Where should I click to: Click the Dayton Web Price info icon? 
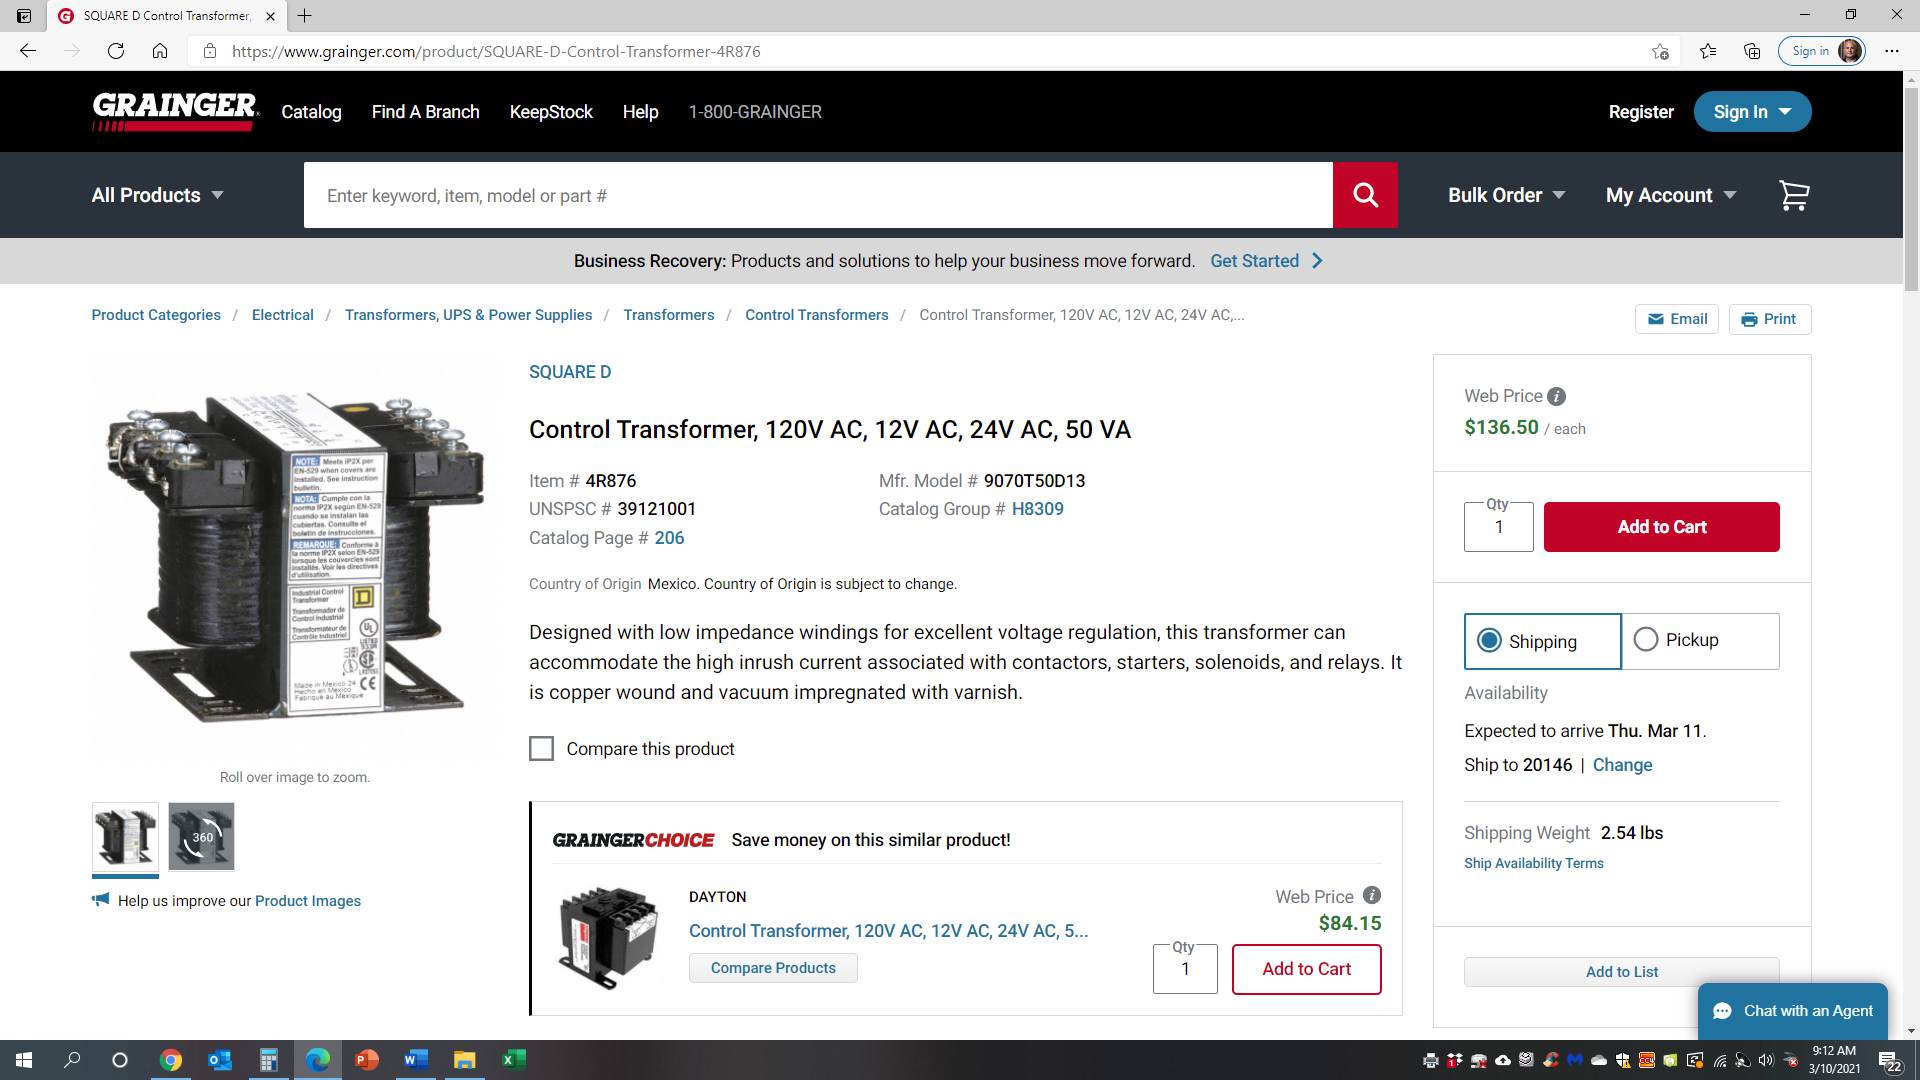point(1372,896)
